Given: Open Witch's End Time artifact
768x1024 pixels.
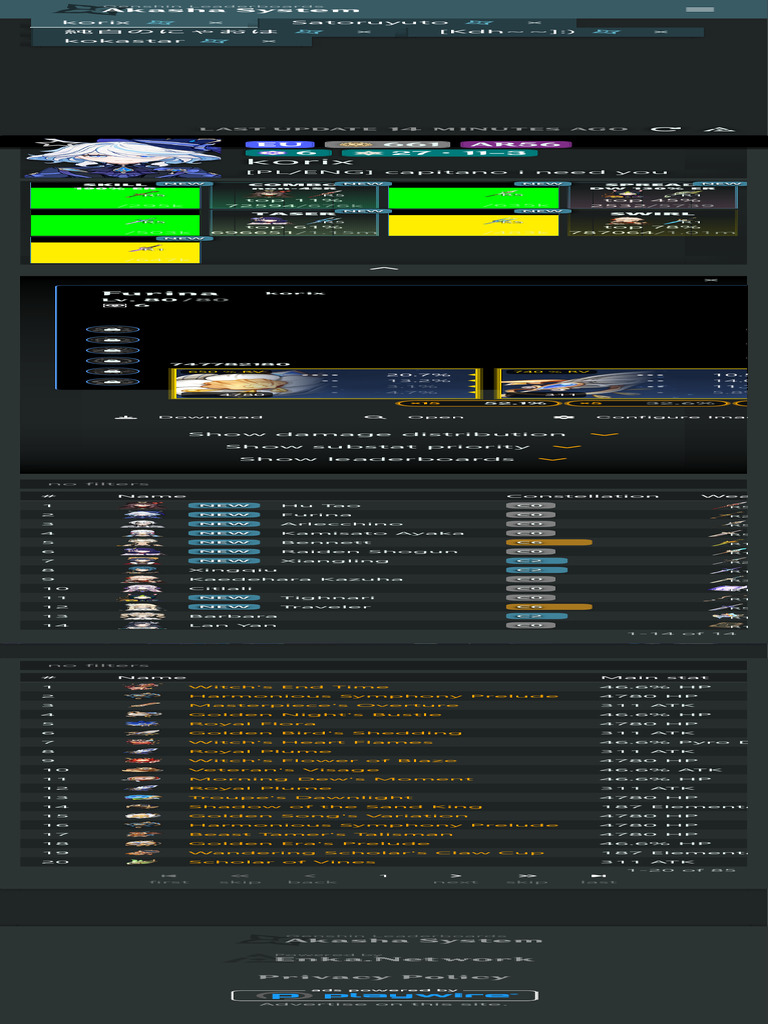Looking at the screenshot, I should pyautogui.click(x=289, y=687).
